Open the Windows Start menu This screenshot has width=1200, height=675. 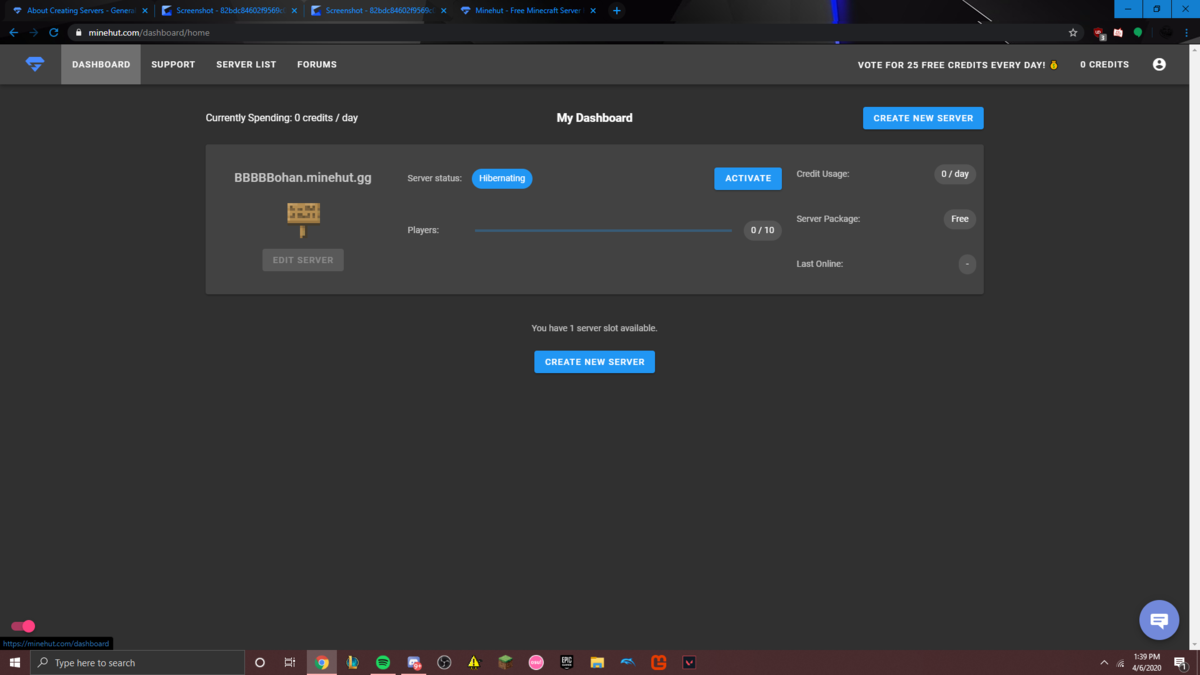pos(15,662)
